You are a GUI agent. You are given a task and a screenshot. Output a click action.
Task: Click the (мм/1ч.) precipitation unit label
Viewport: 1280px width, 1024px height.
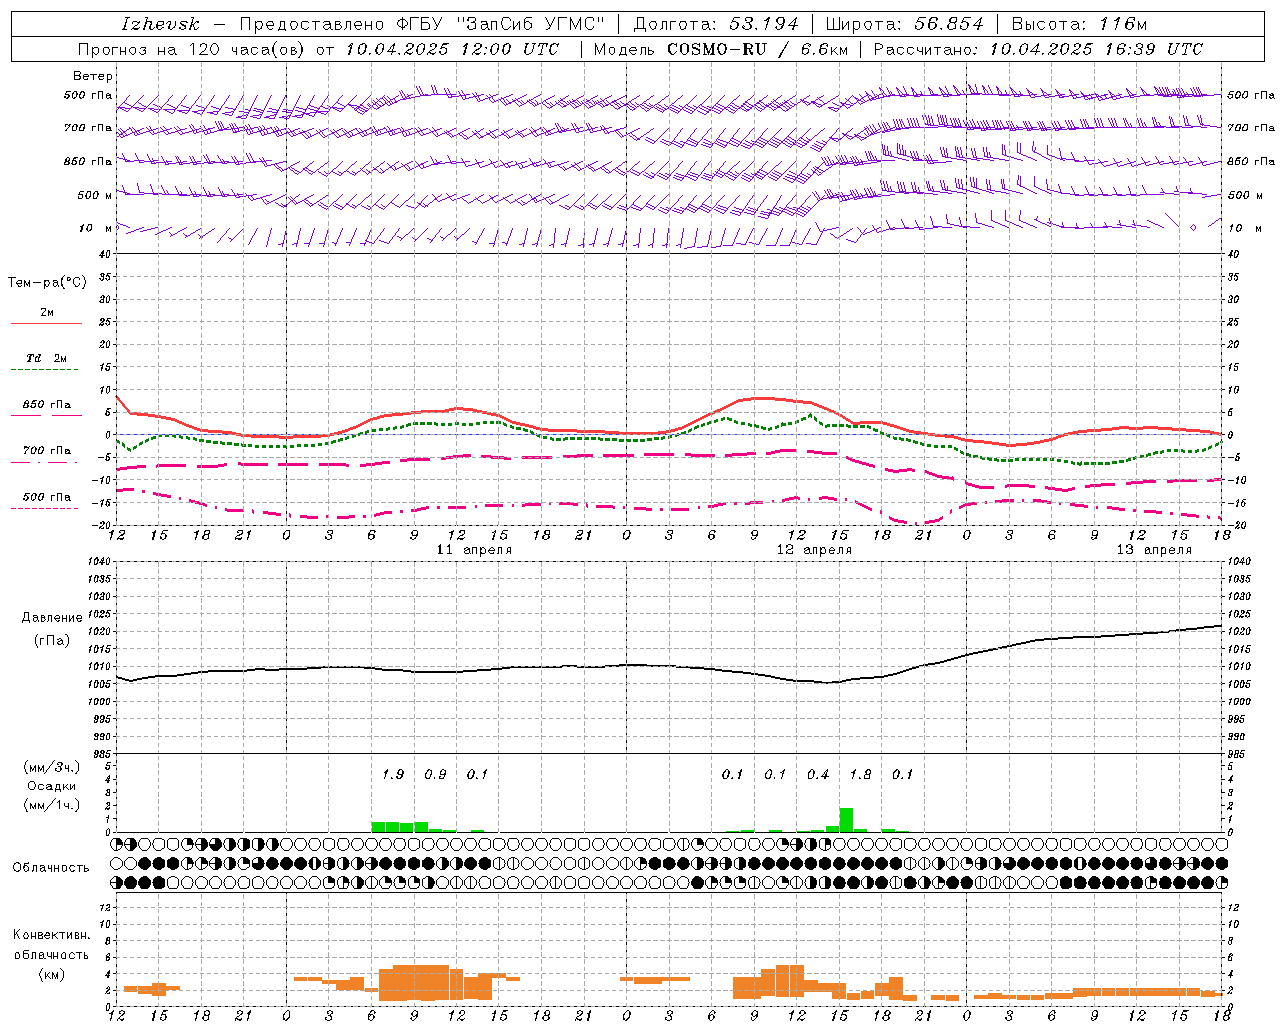coord(52,804)
